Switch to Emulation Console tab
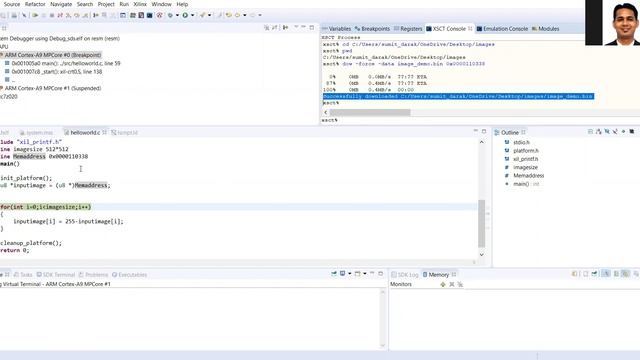This screenshot has height=360, width=640. click(502, 29)
